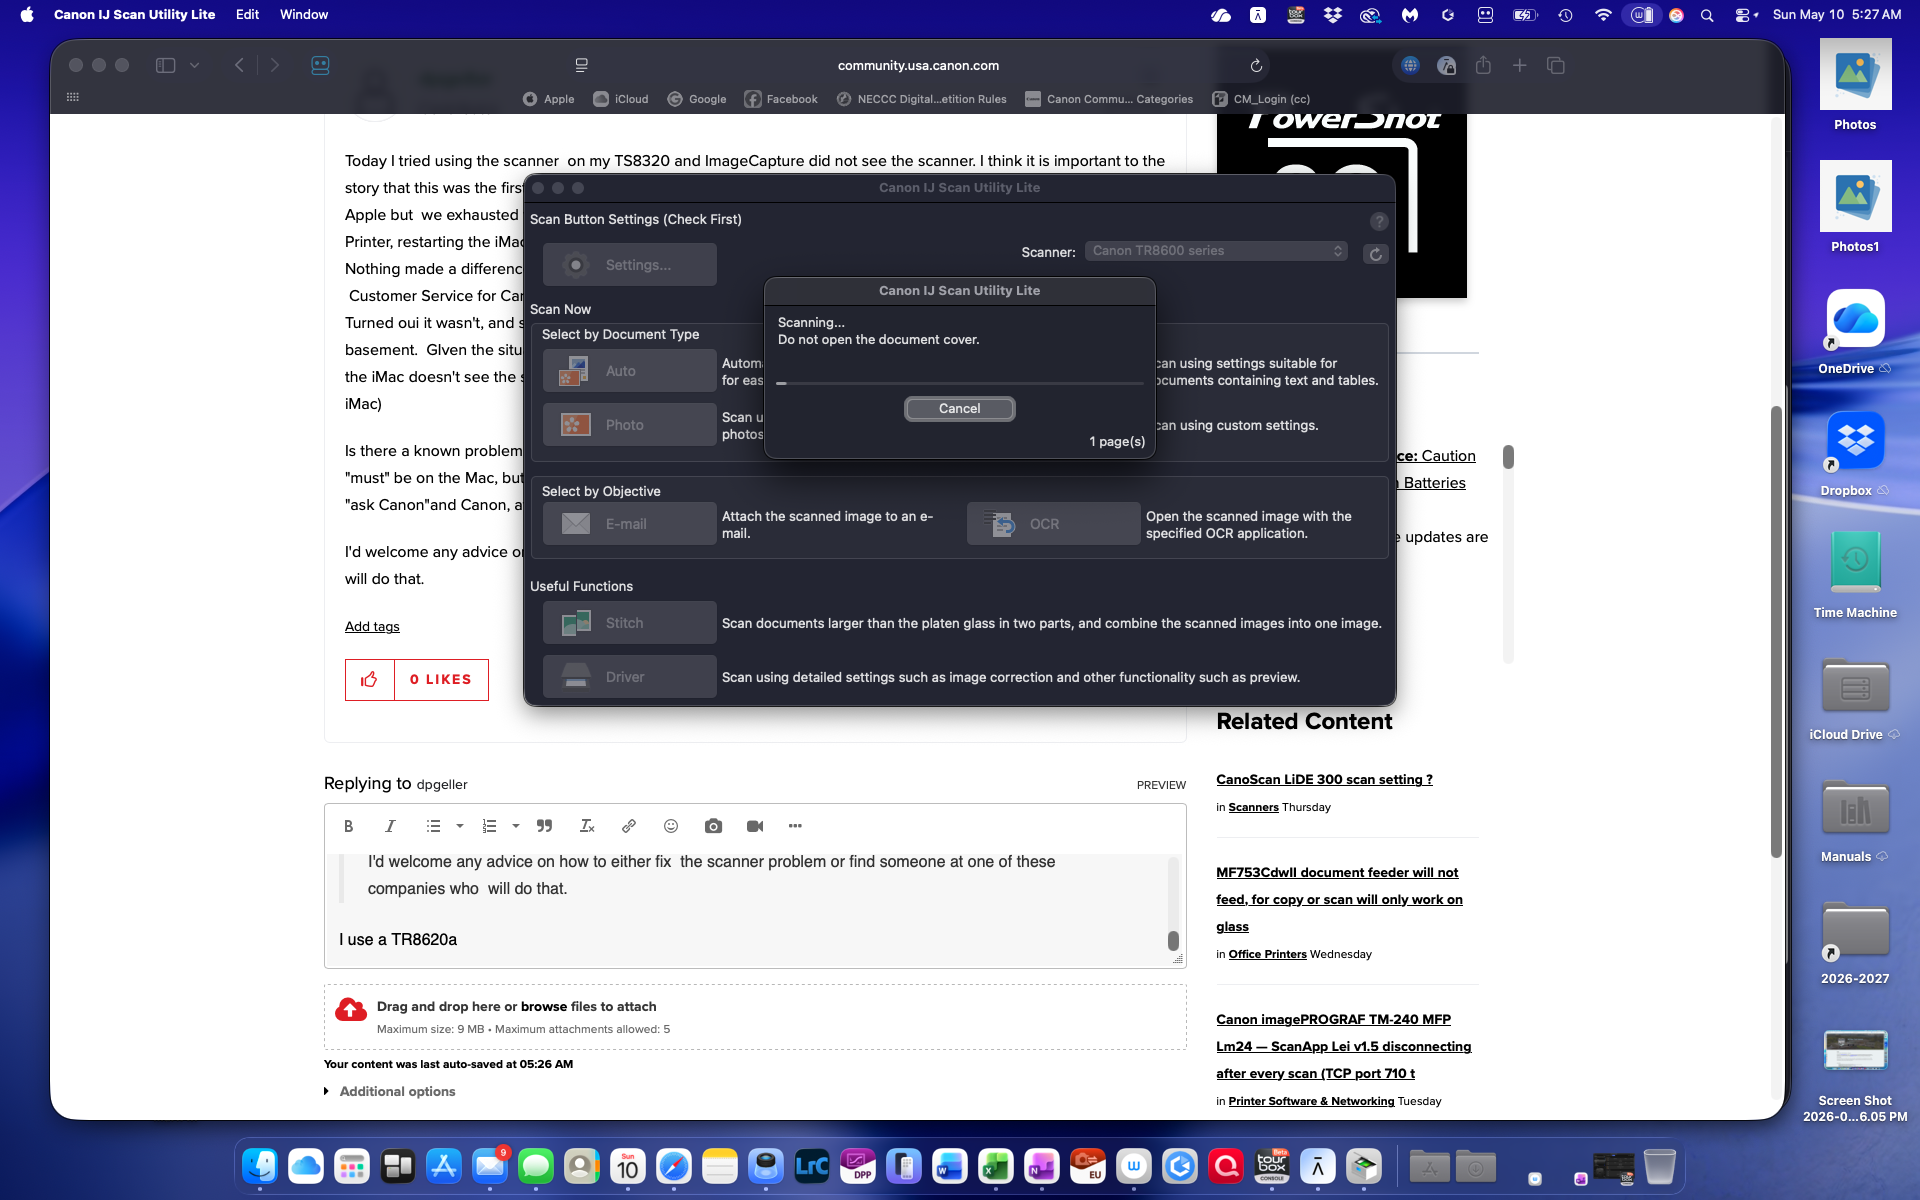Open Finder from the Dock
The image size is (1920, 1200).
(260, 1166)
